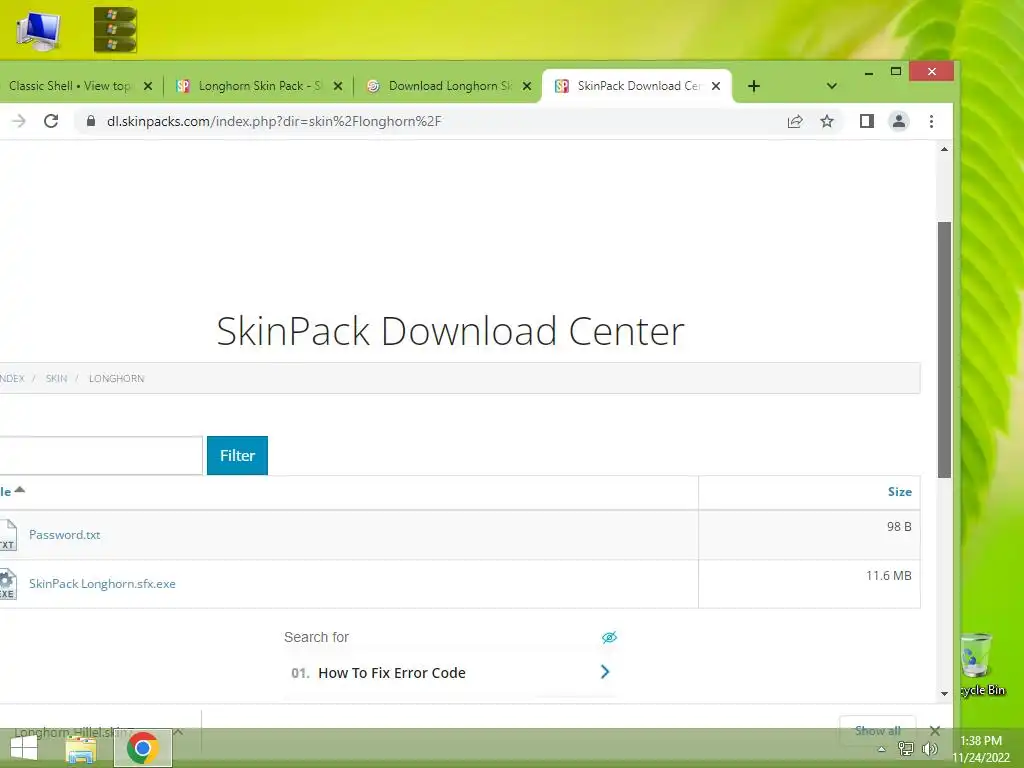Reload the page with the refresh icon
Image resolution: width=1024 pixels, height=768 pixels.
click(51, 121)
